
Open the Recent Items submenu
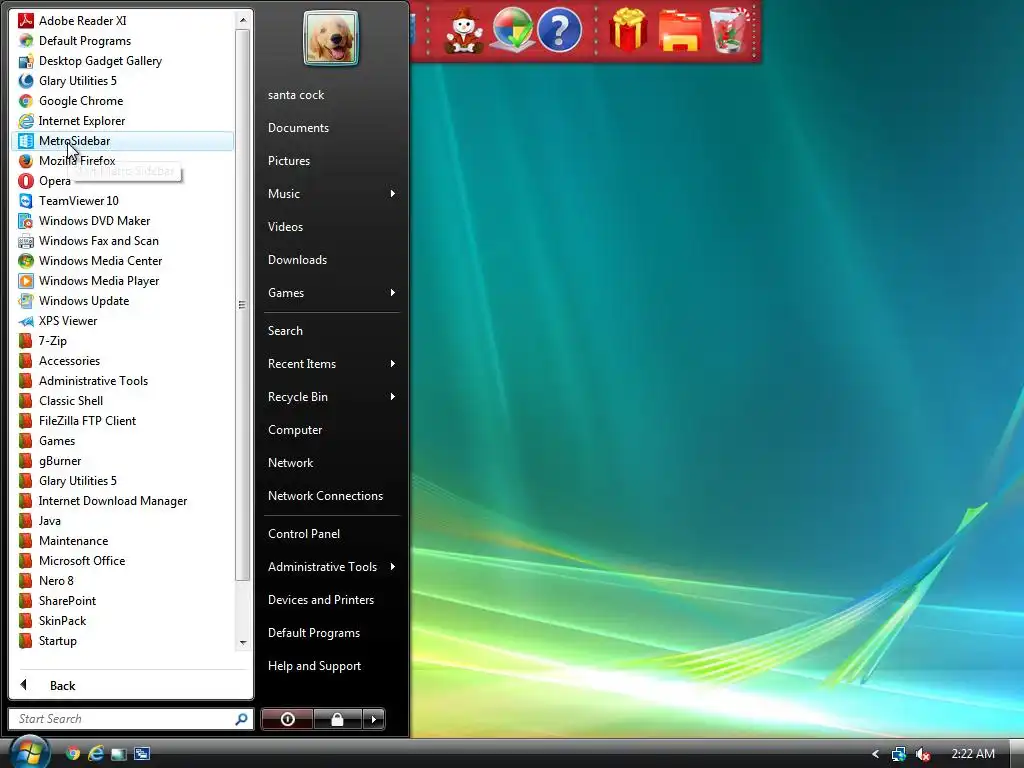pyautogui.click(x=332, y=364)
